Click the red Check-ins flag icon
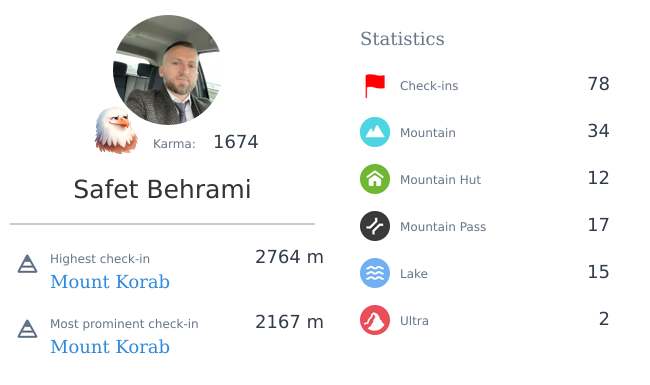The image size is (650, 385). (x=375, y=86)
